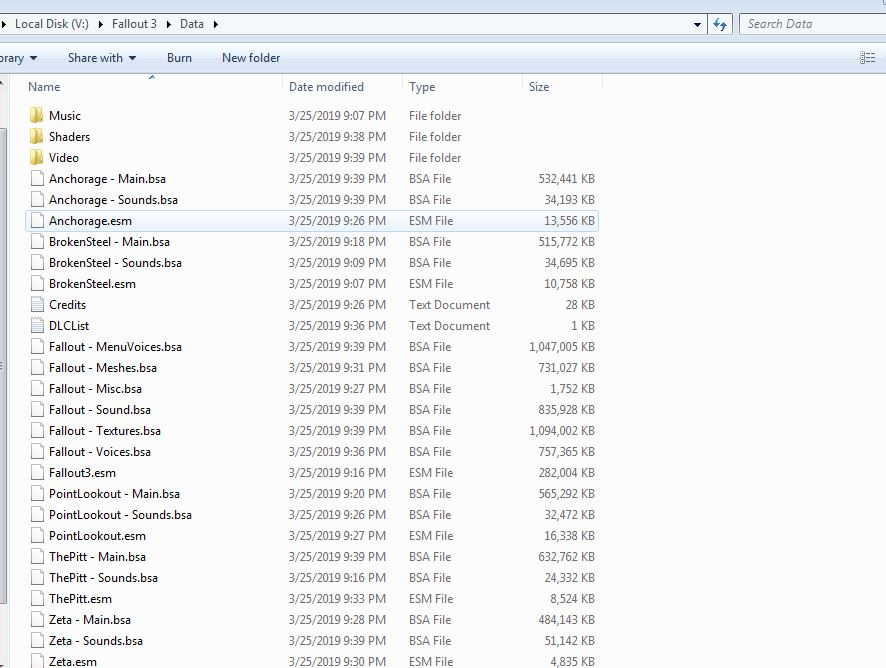Screen dimensions: 886x668
Task: Select the PointLookout - Sounds.bsa file icon
Action: coord(37,514)
